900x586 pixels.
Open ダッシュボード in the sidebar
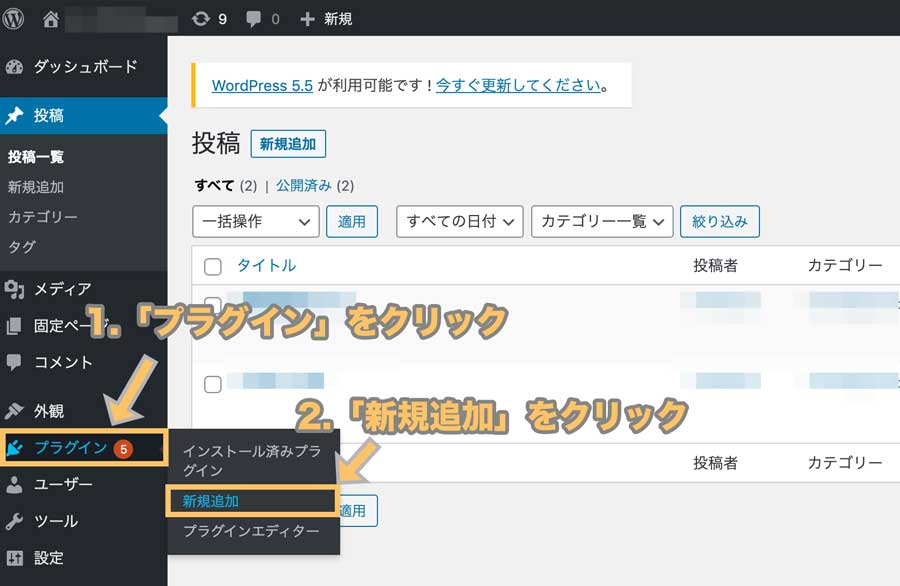tap(86, 67)
